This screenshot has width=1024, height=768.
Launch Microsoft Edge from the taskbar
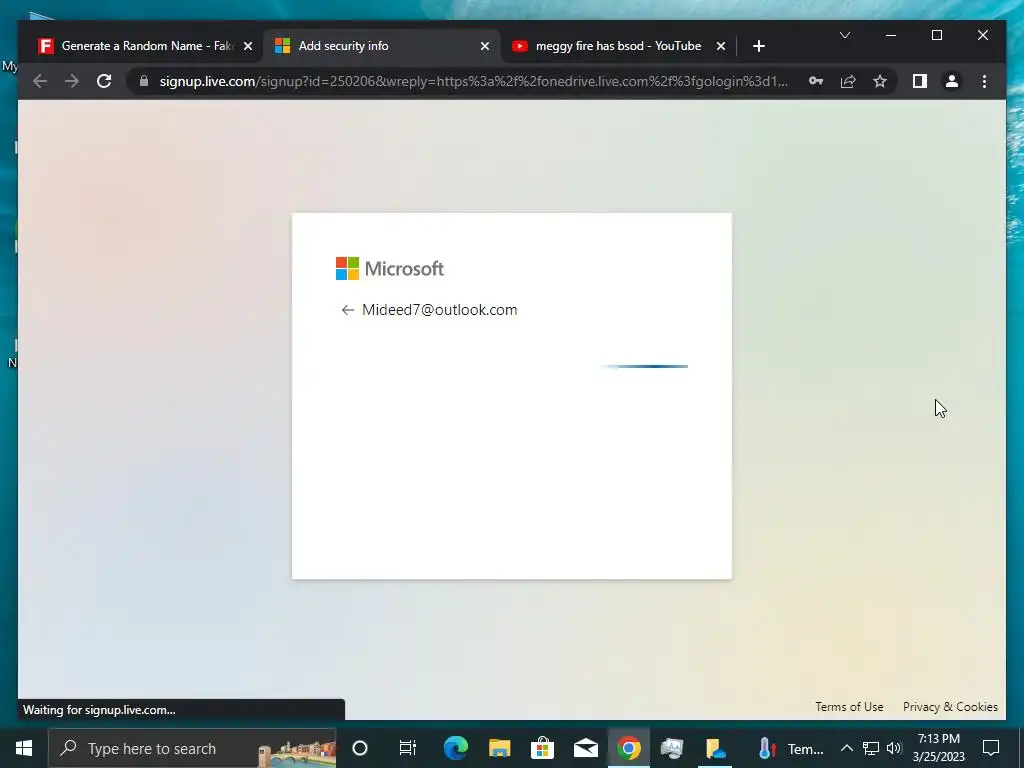click(456, 748)
